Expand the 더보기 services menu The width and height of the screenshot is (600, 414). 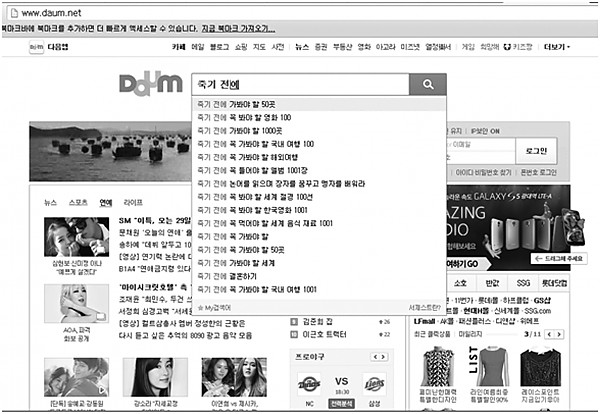[x=557, y=47]
